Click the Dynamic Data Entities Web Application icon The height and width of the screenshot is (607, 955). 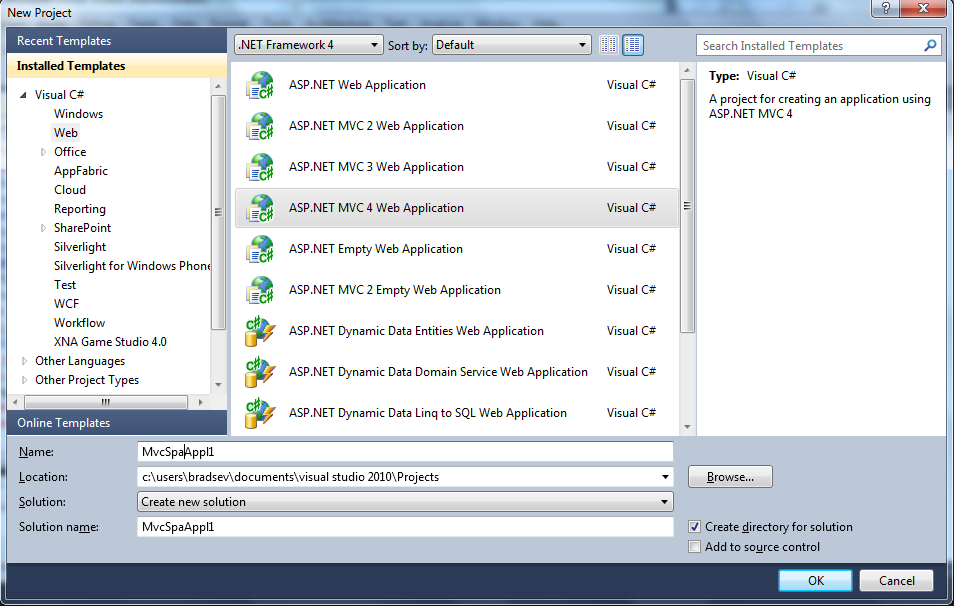pyautogui.click(x=260, y=331)
